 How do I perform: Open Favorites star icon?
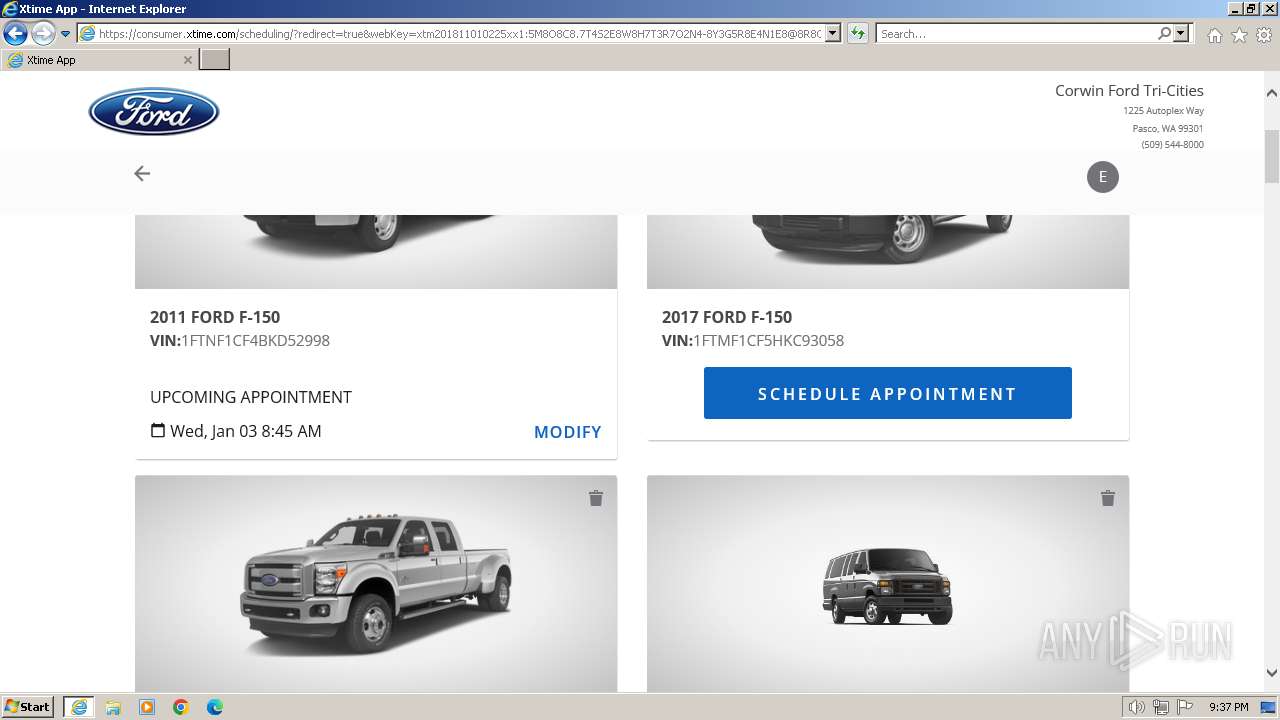point(1239,35)
